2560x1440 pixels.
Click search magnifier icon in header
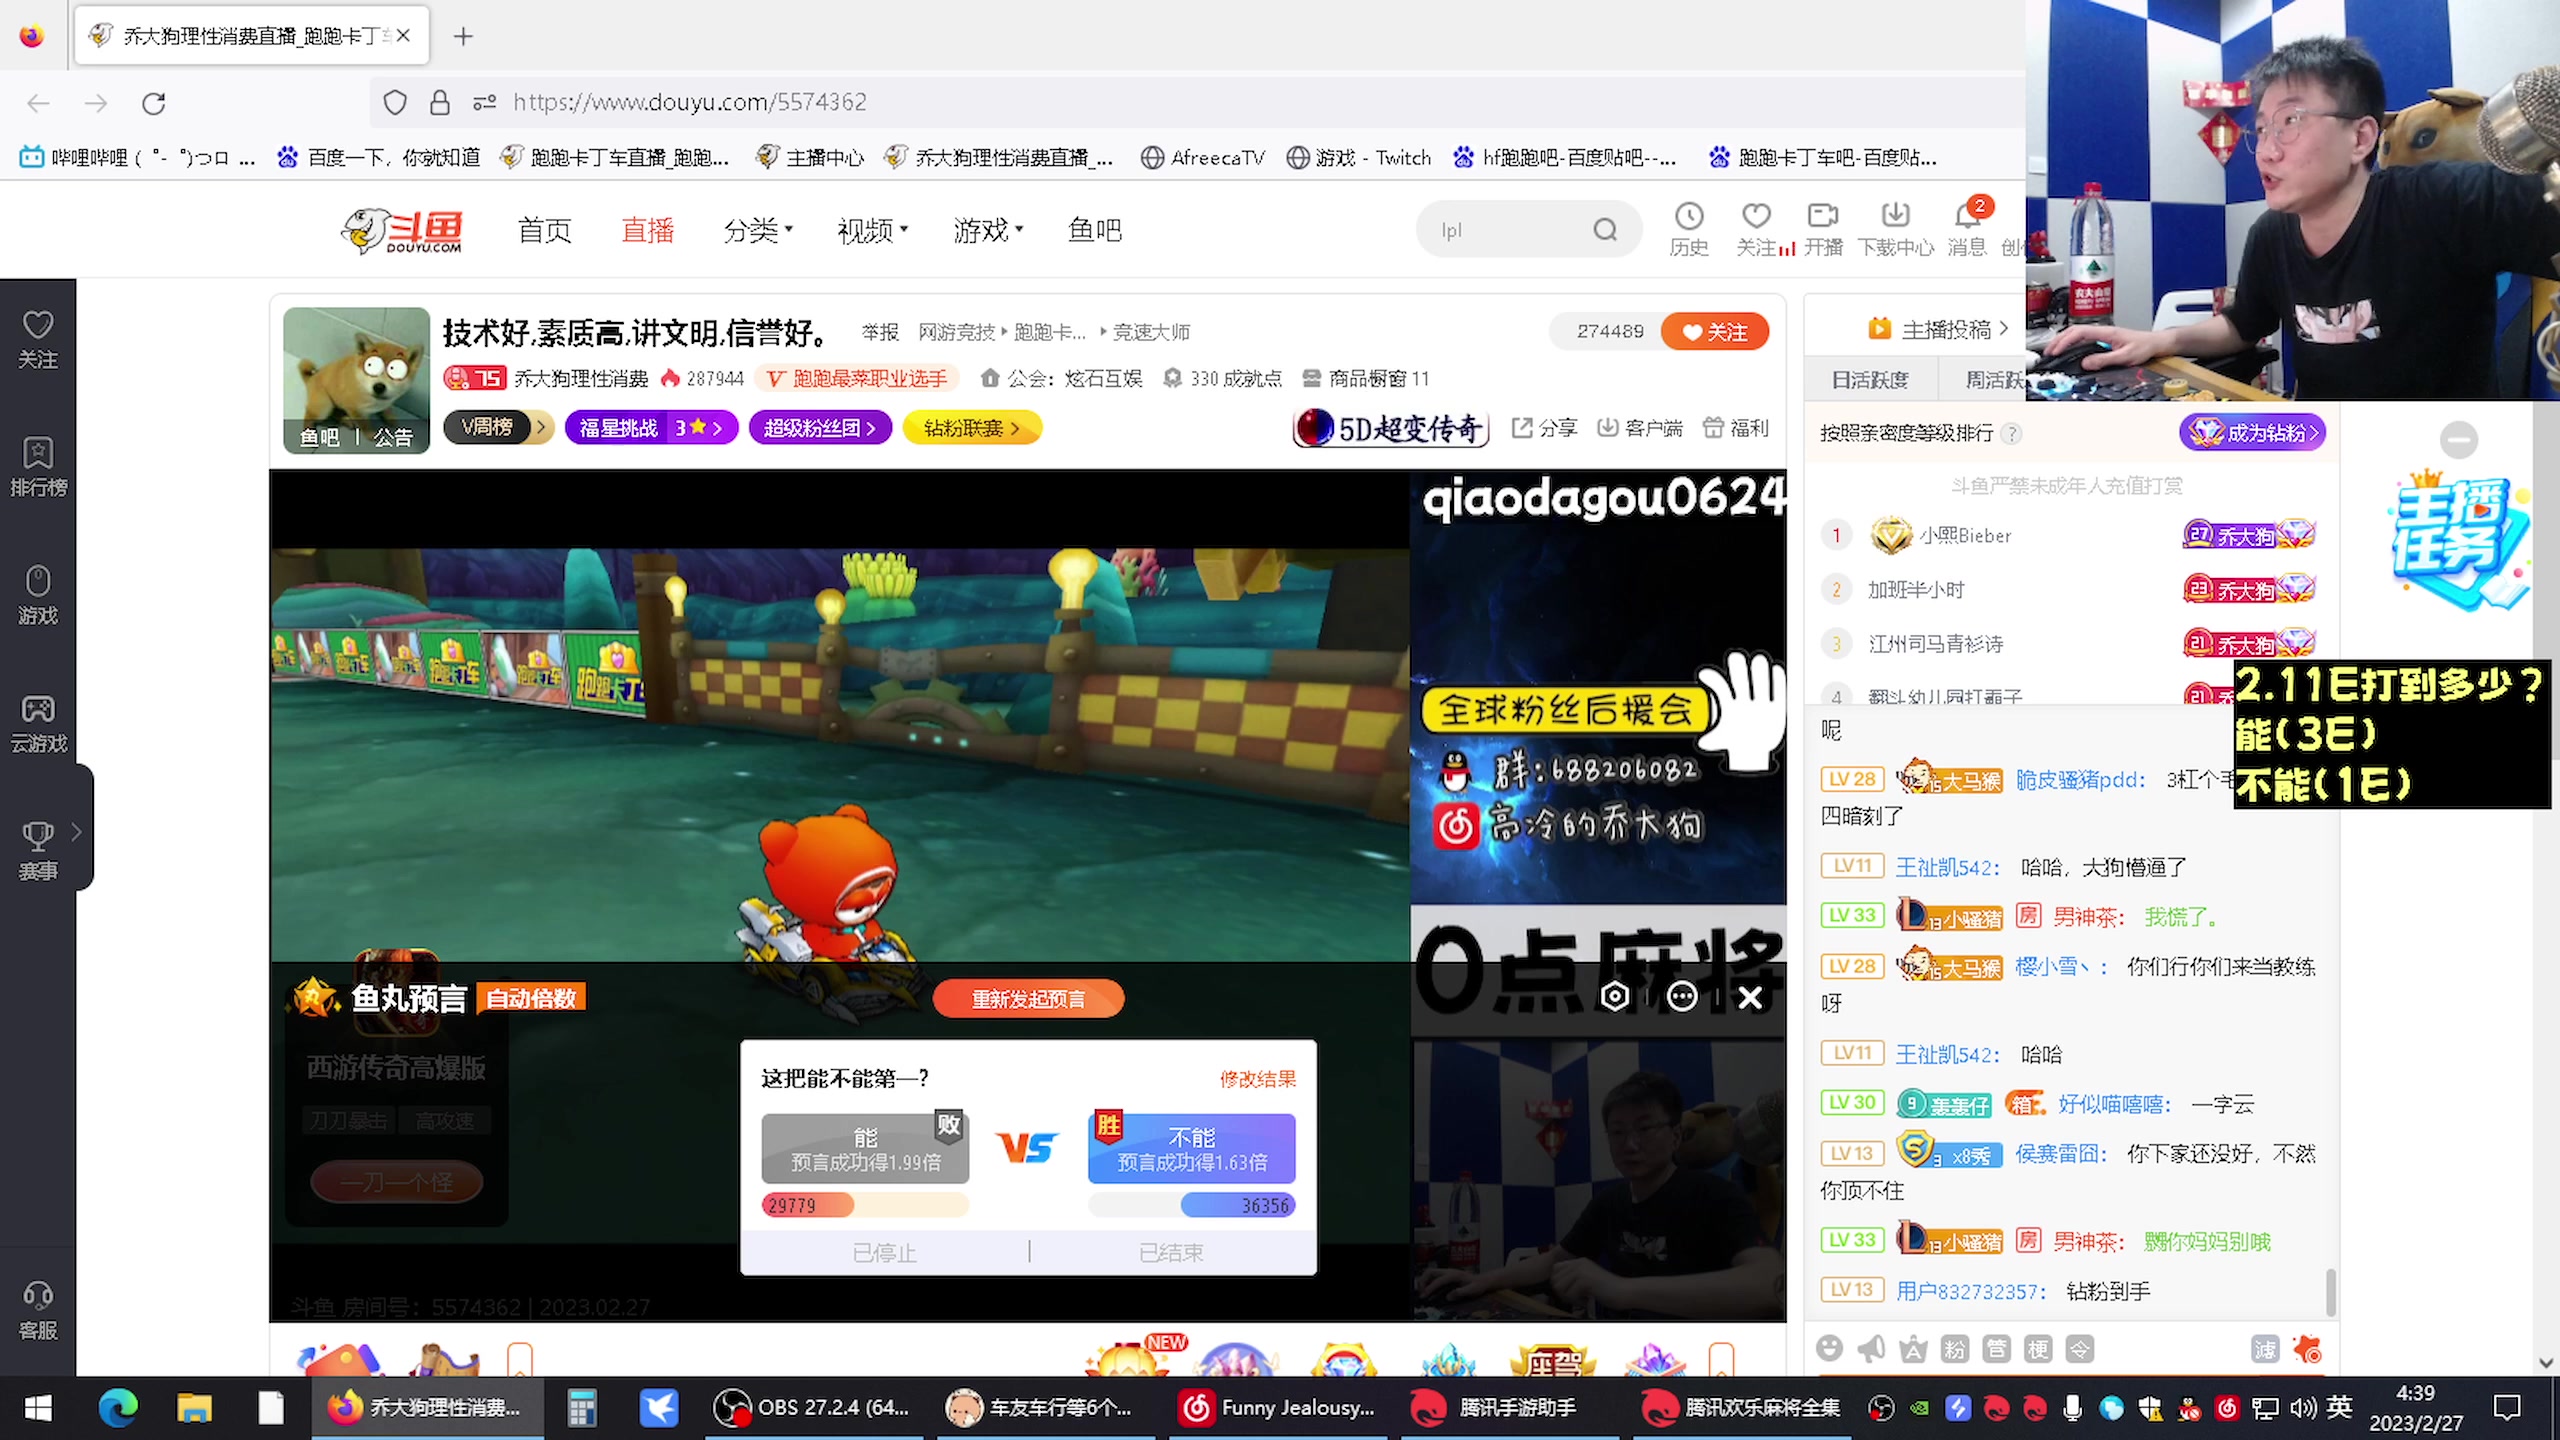point(1605,230)
